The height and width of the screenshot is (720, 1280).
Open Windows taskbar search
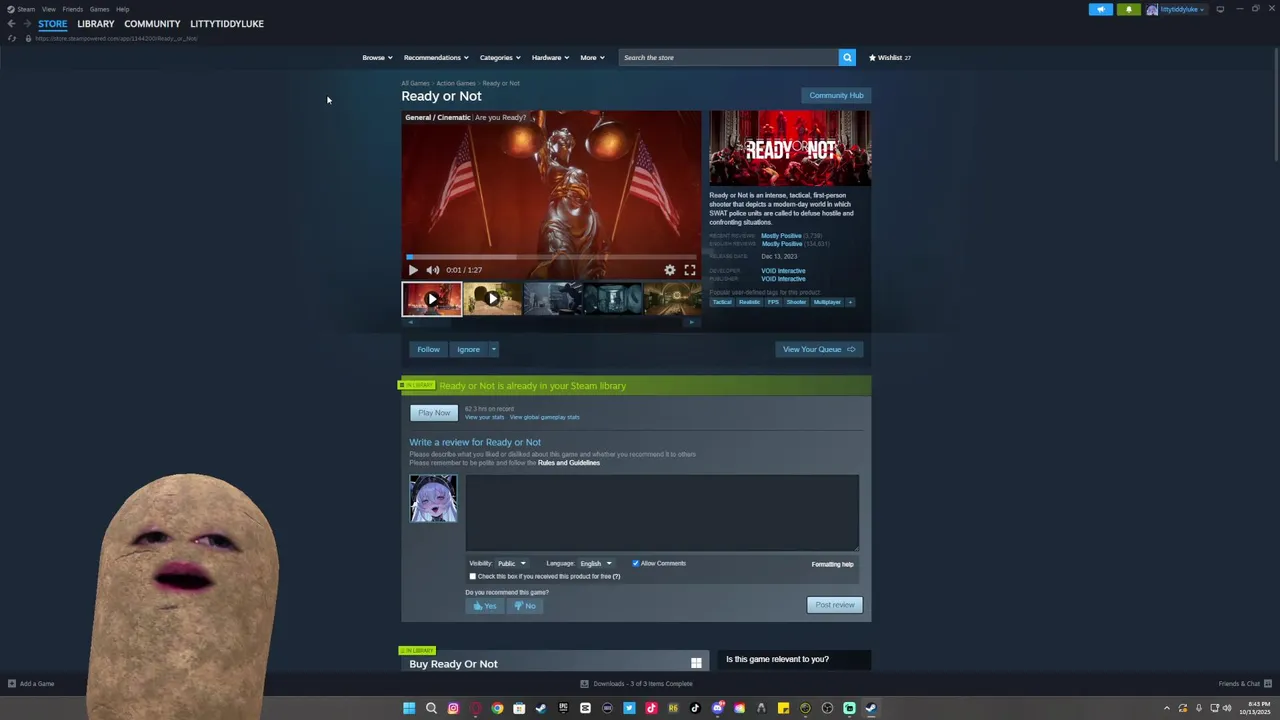pyautogui.click(x=431, y=708)
